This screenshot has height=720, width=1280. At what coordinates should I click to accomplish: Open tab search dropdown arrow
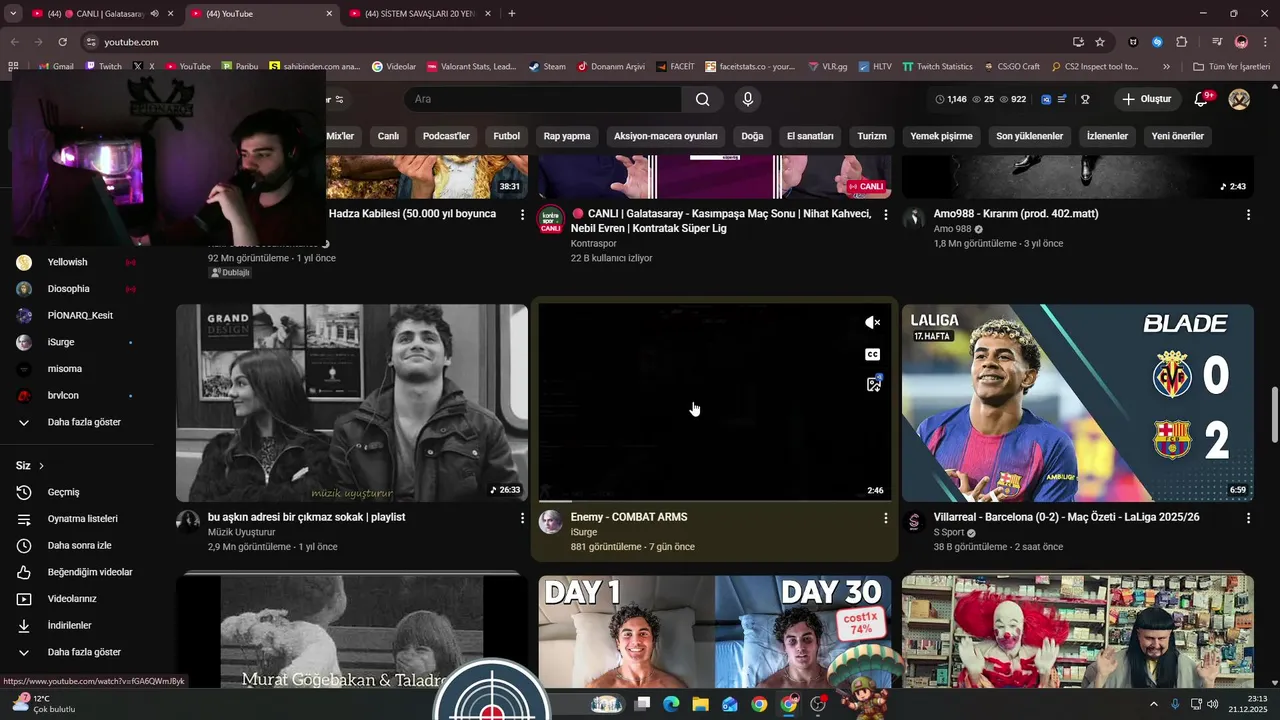click(13, 14)
